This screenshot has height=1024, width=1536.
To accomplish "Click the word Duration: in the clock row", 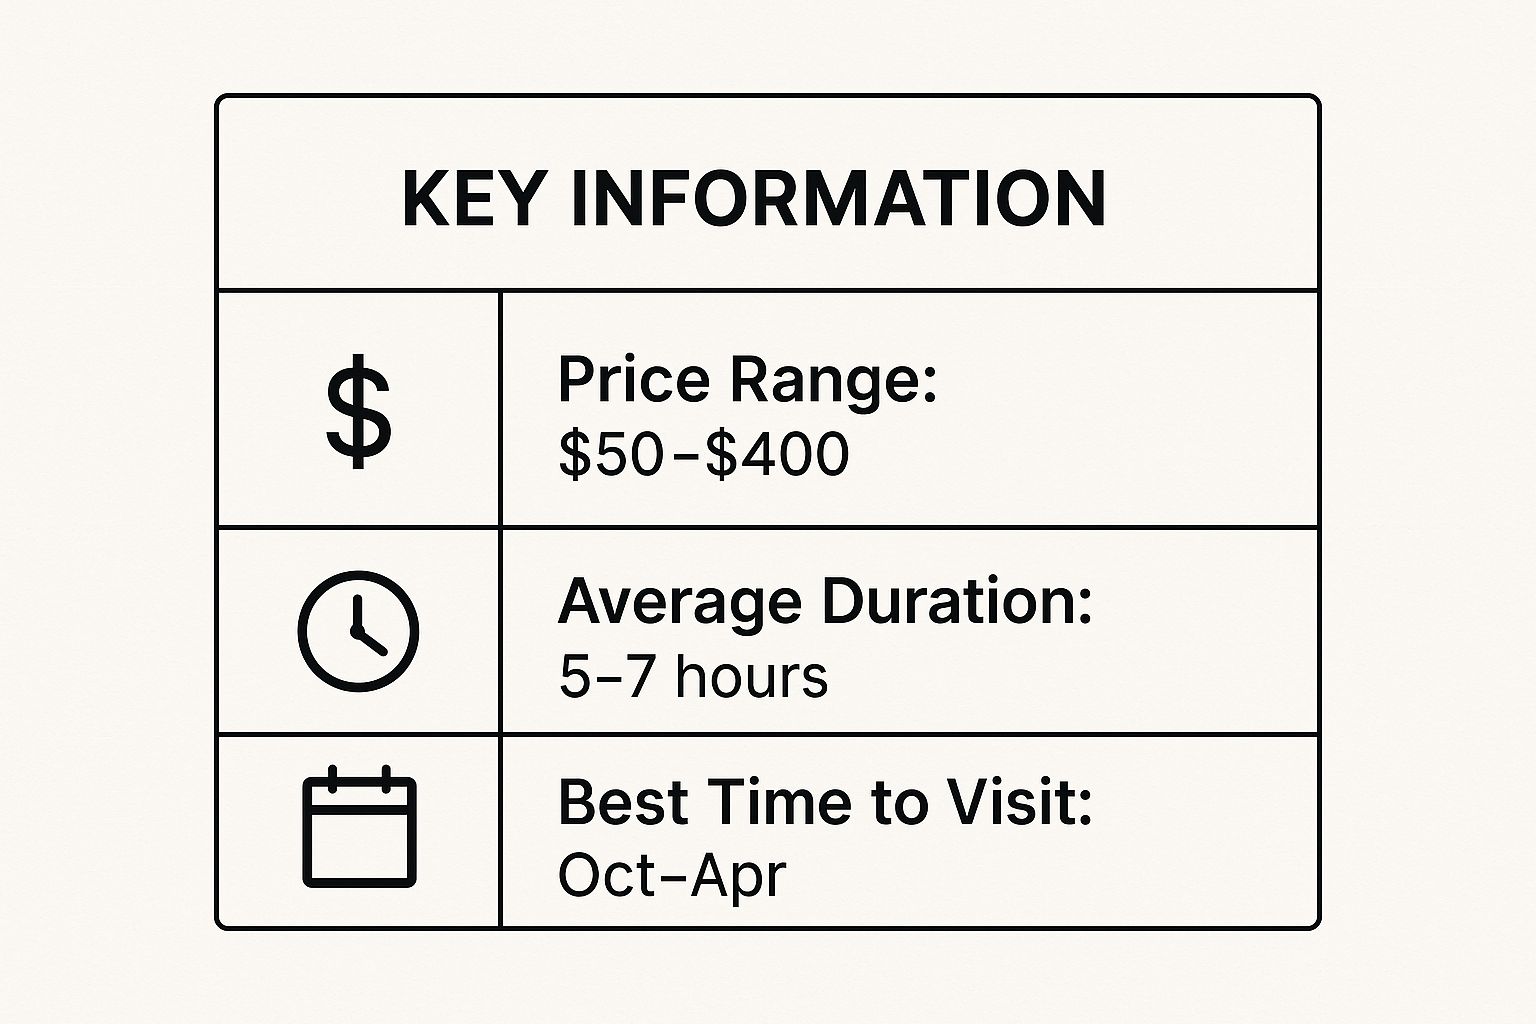I will [957, 603].
